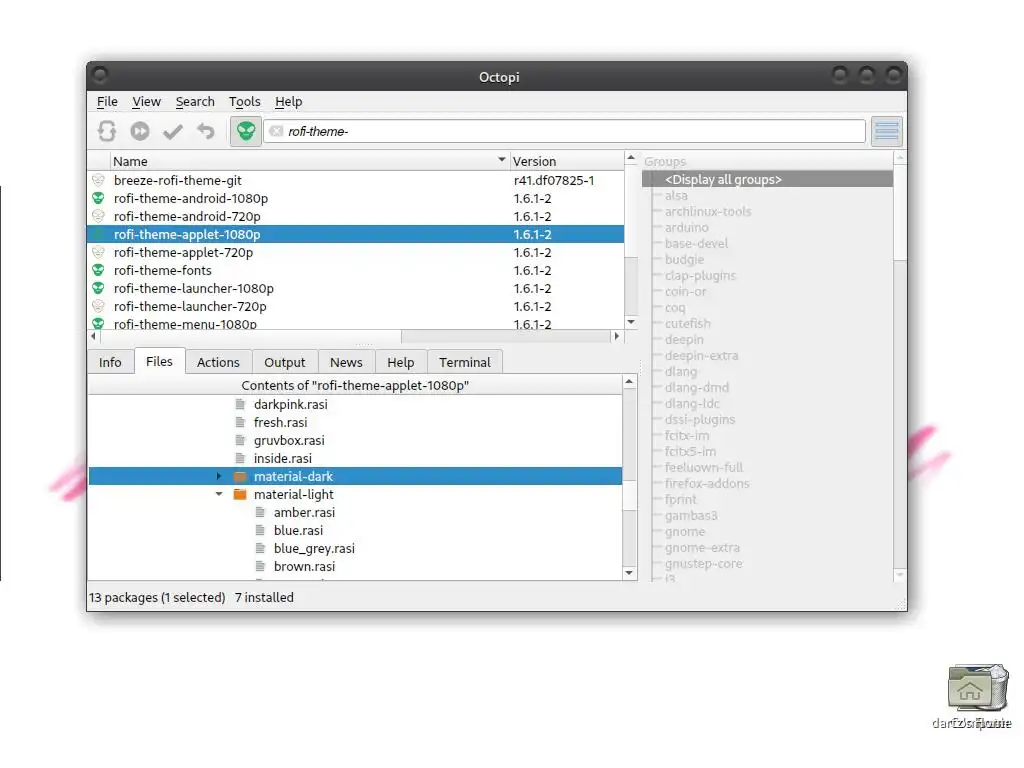
Task: Click package list horizontal scroll right arrow
Action: pos(616,336)
